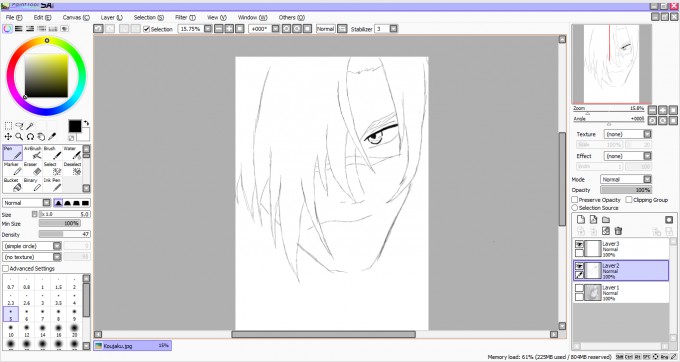The width and height of the screenshot is (680, 362).
Task: Open the Filter menu
Action: [x=185, y=17]
